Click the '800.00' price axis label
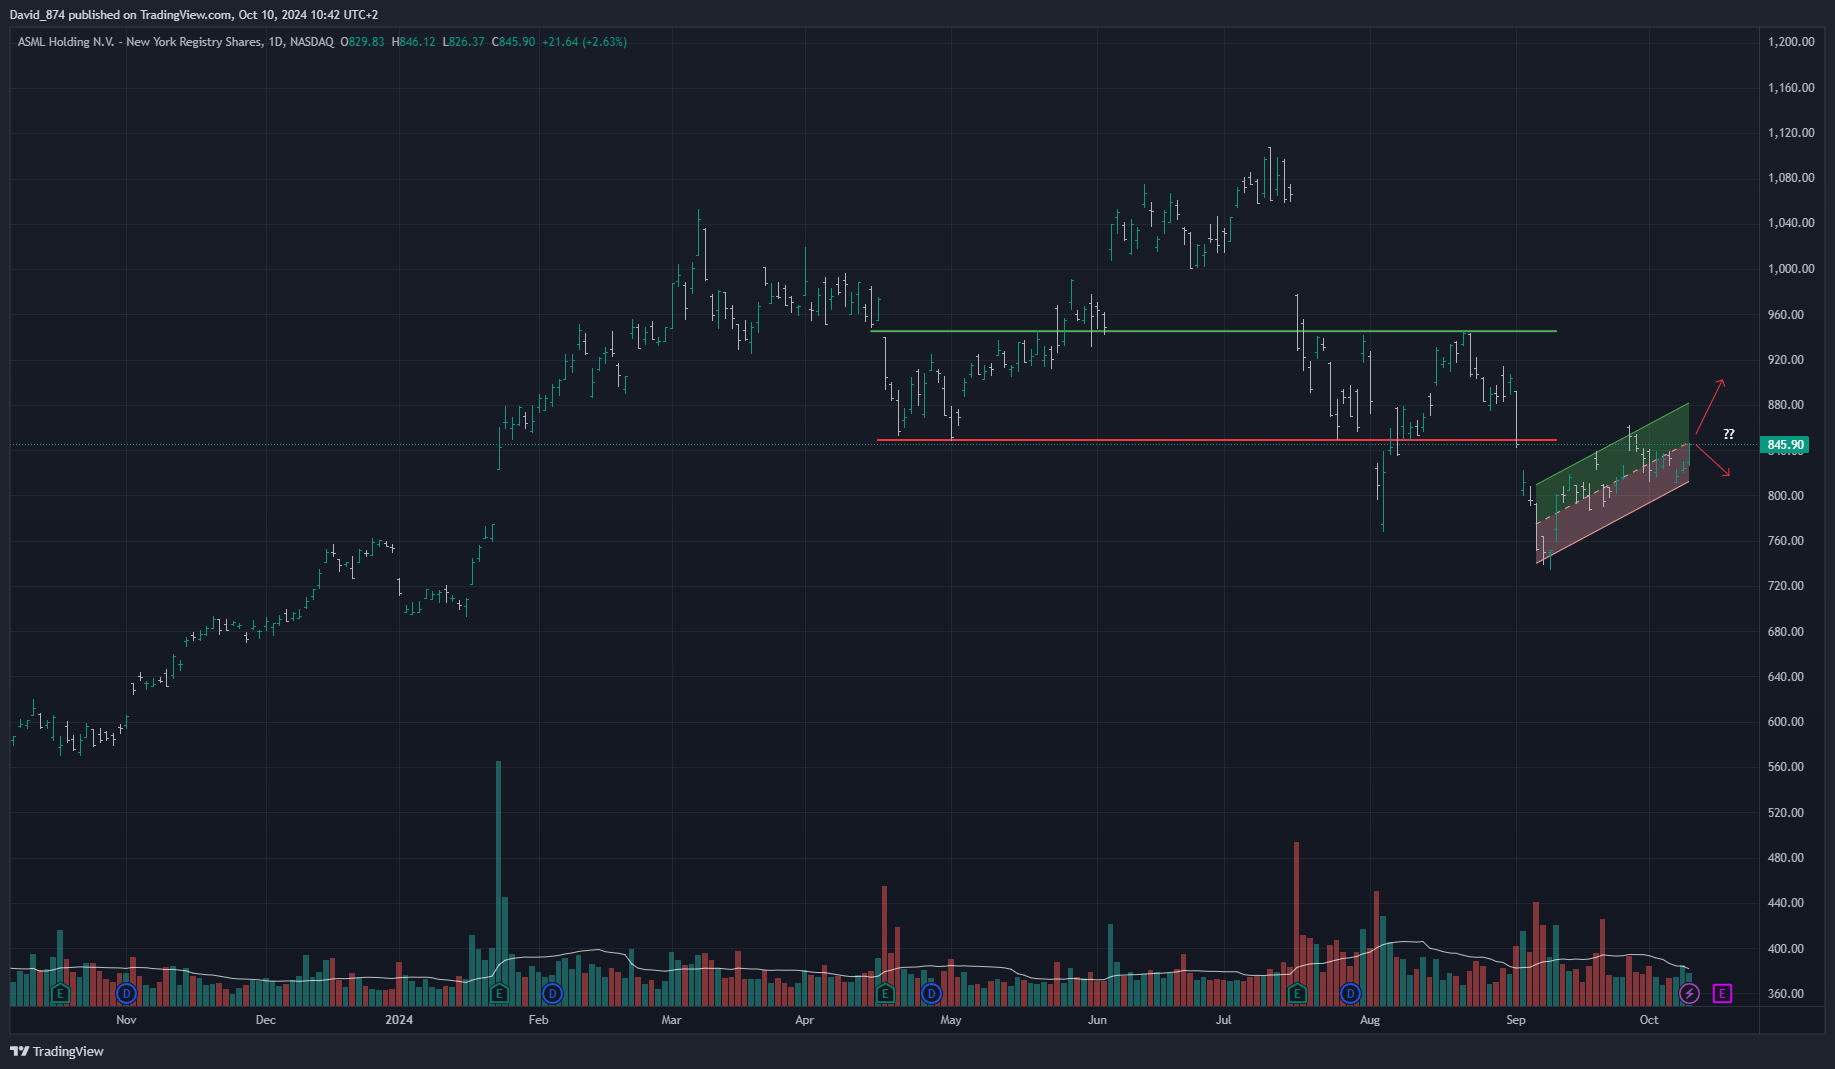The height and width of the screenshot is (1069, 1835). (x=1786, y=496)
